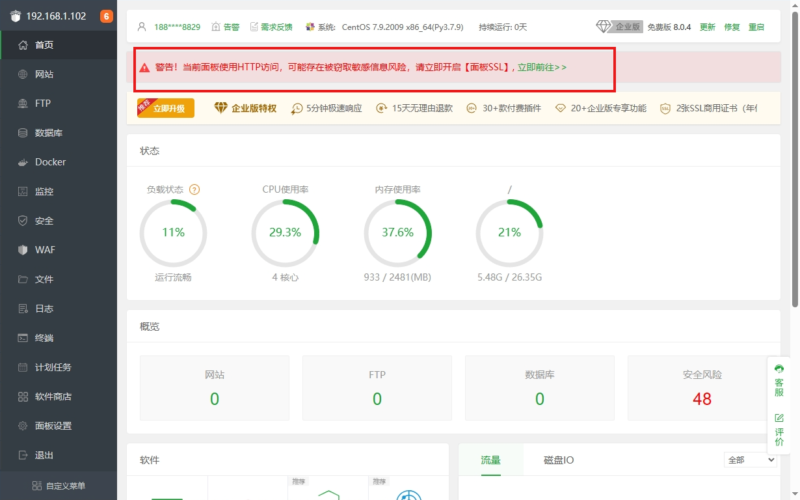Click the 37.6% memory usage gauge
The height and width of the screenshot is (500, 800).
click(x=397, y=233)
